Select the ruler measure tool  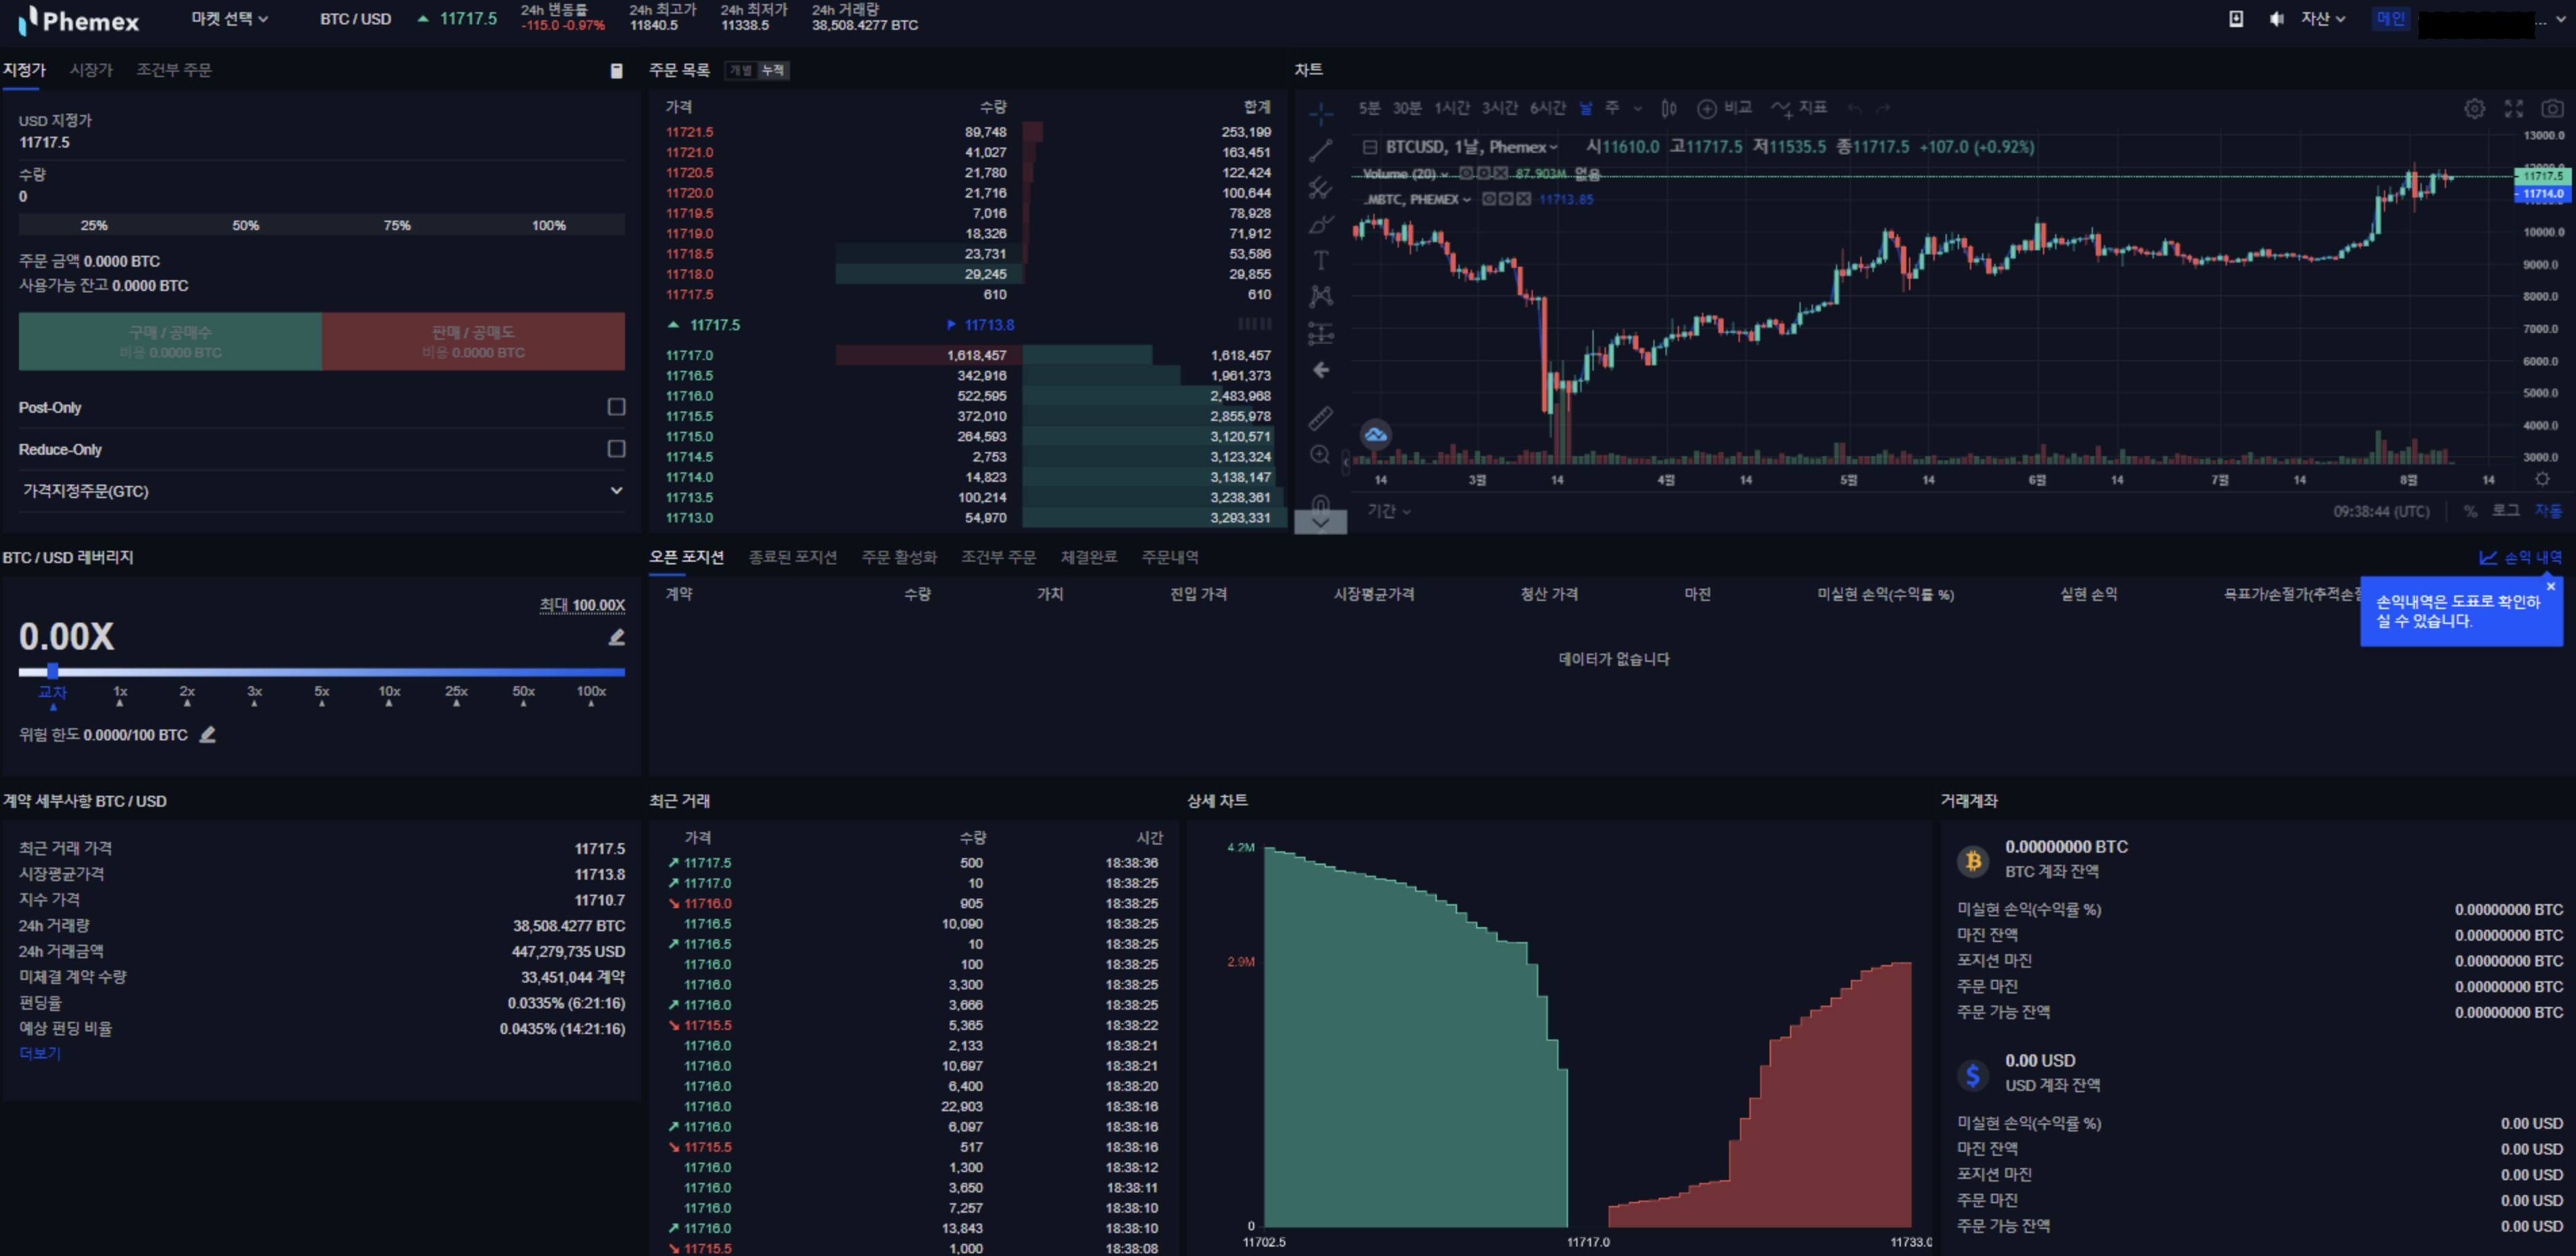point(1320,418)
